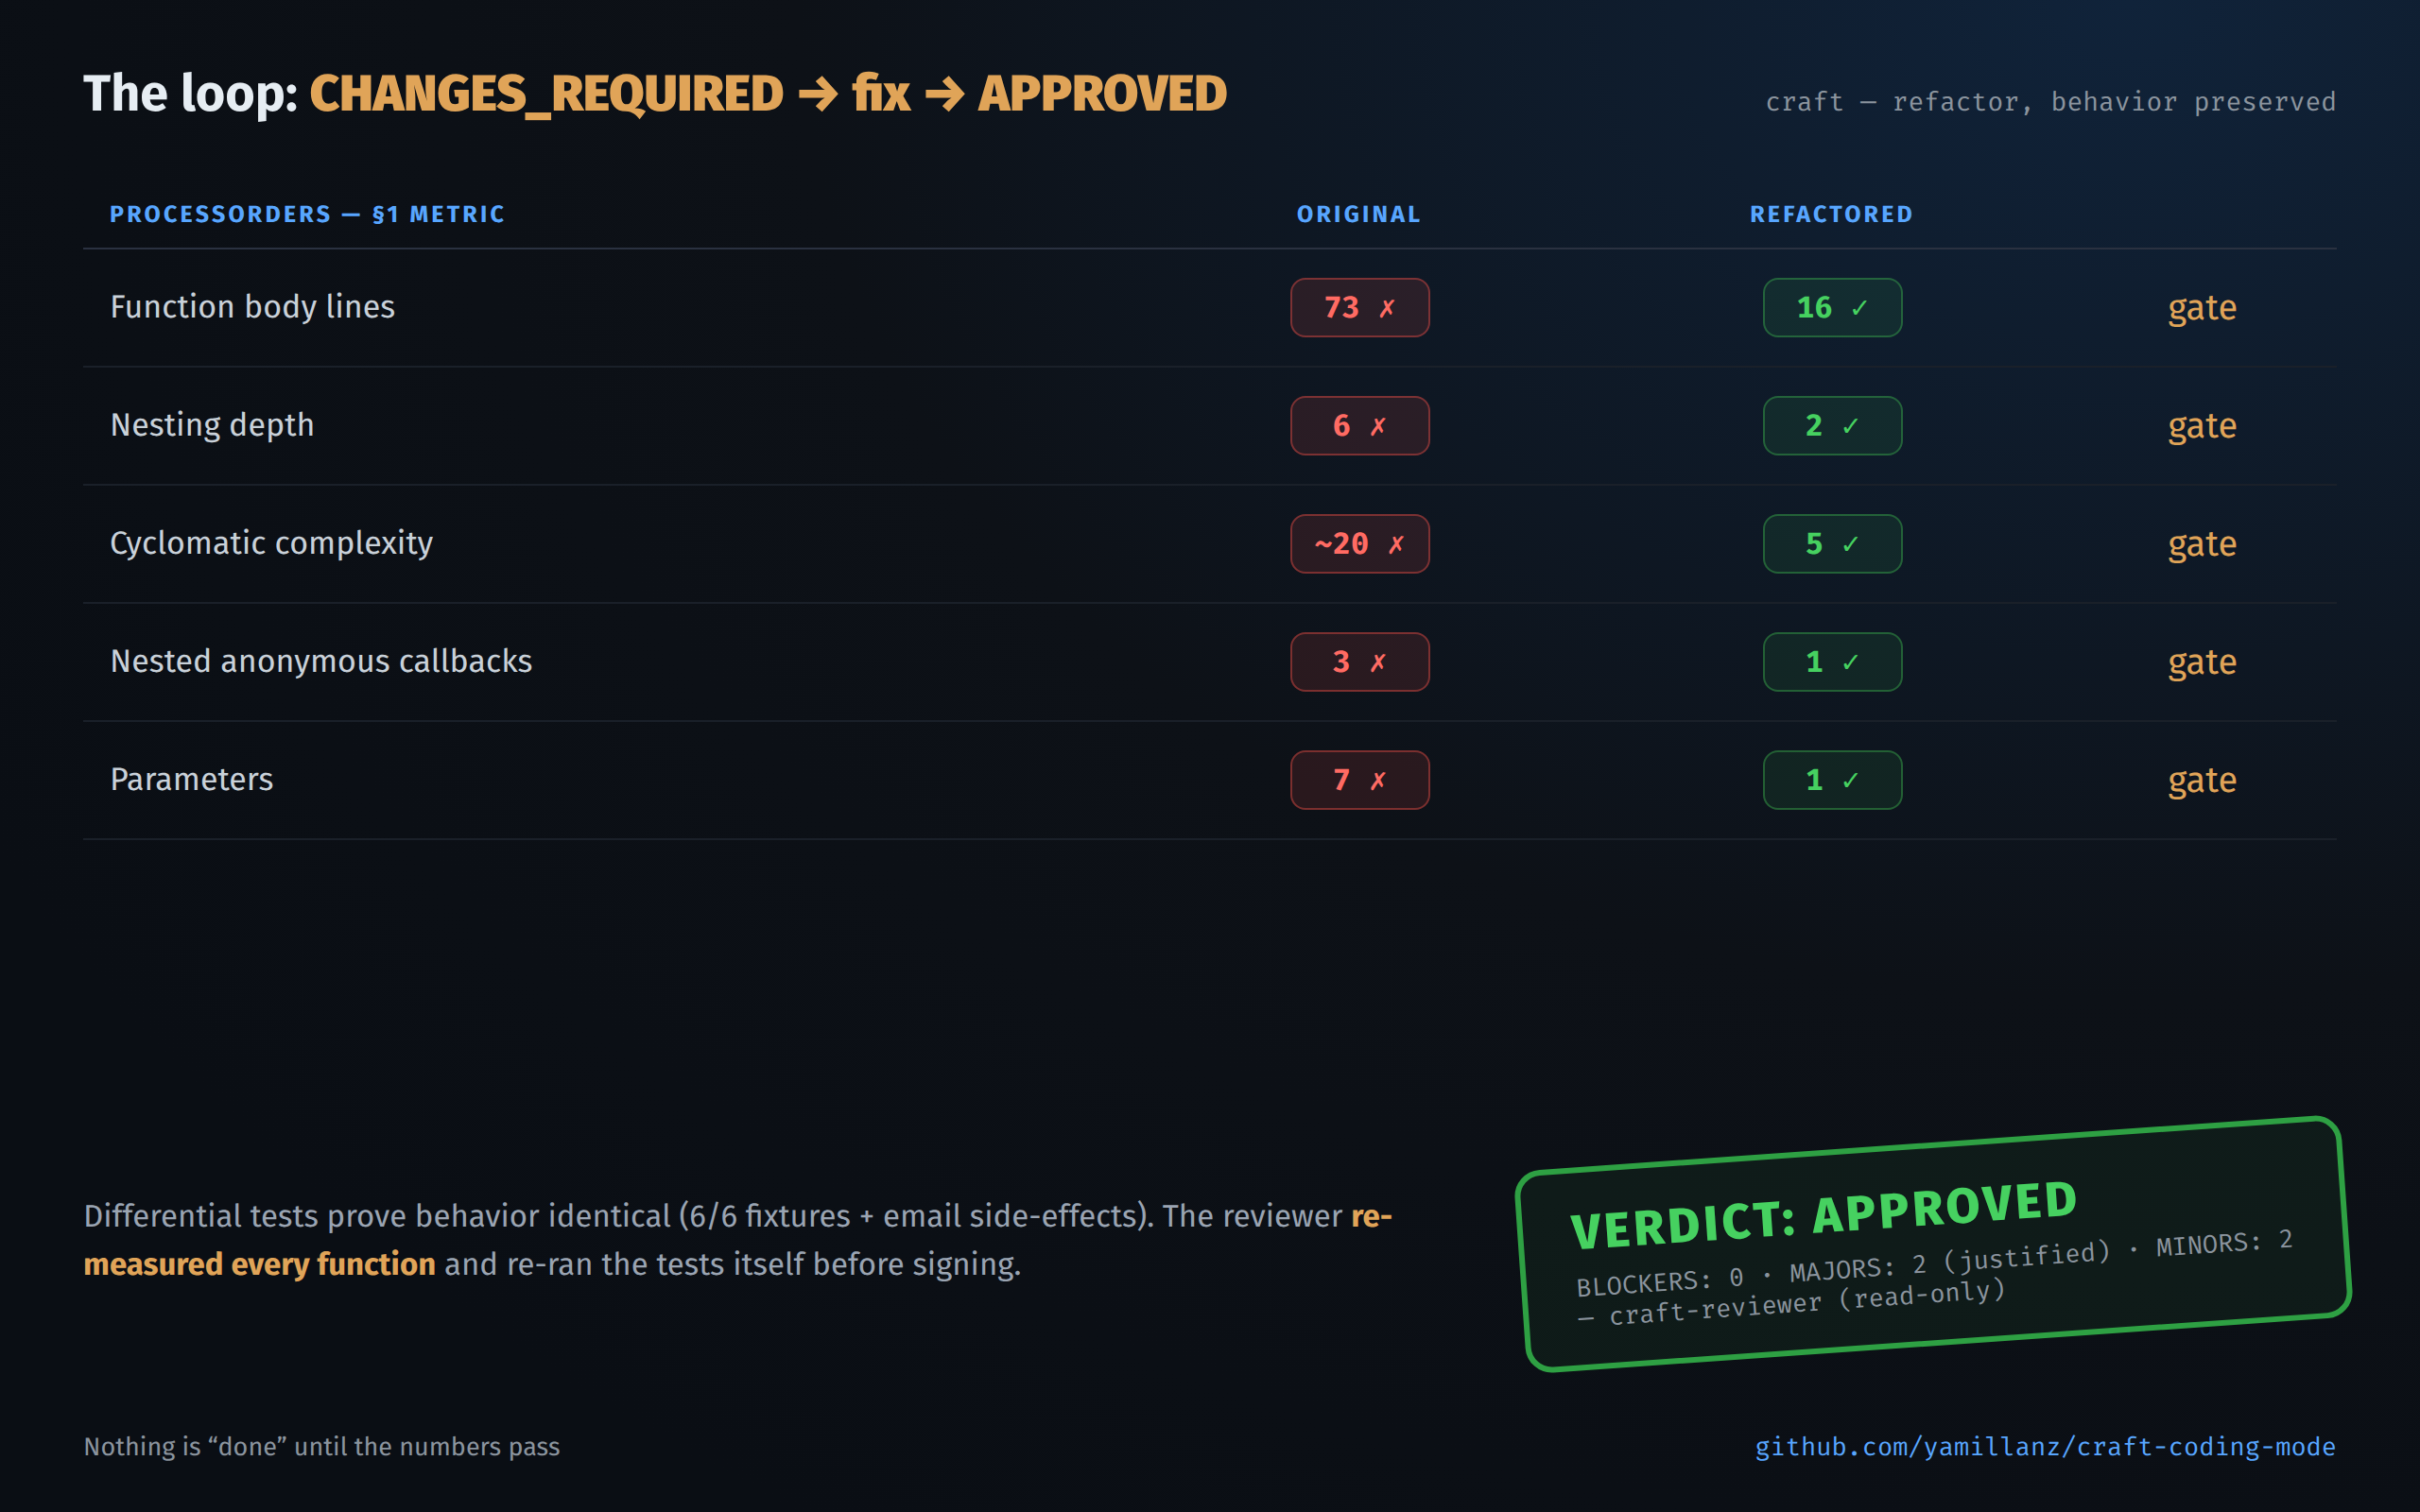Screen dimensions: 2420x1512
Task: Select the "Nesting depth" row label
Action: click(212, 425)
